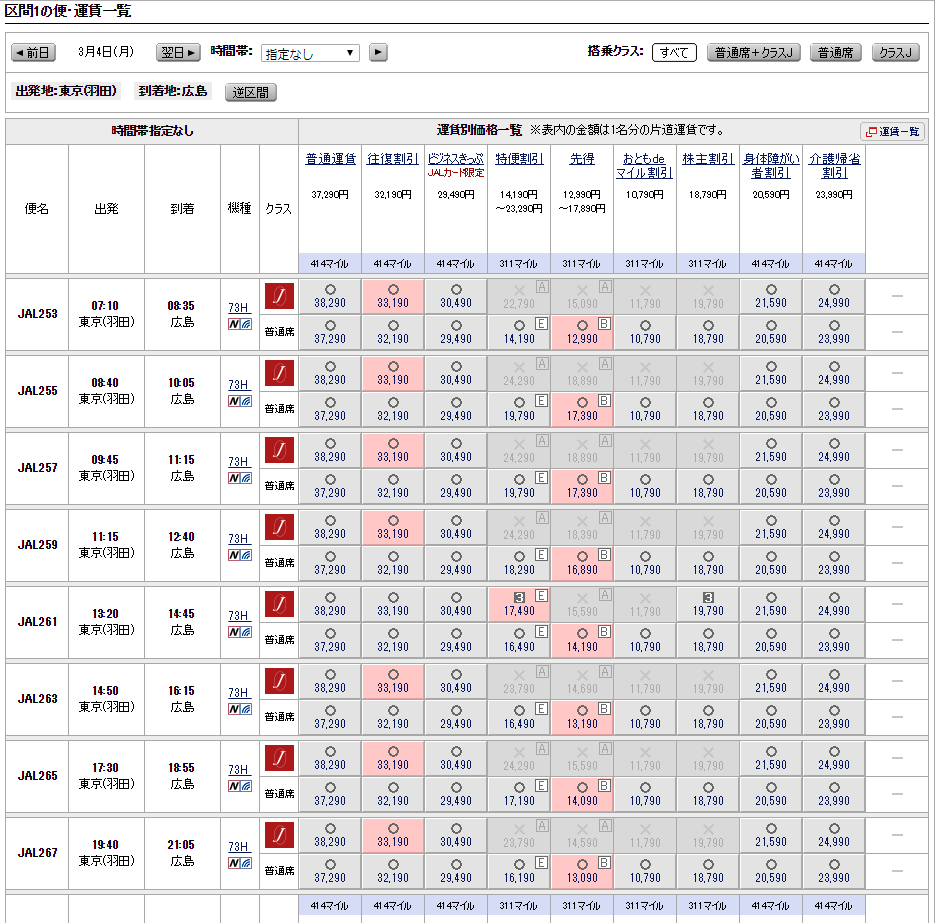Screen dimensions: 942x923
Task: Open 往復割引 fare details link
Action: point(393,159)
